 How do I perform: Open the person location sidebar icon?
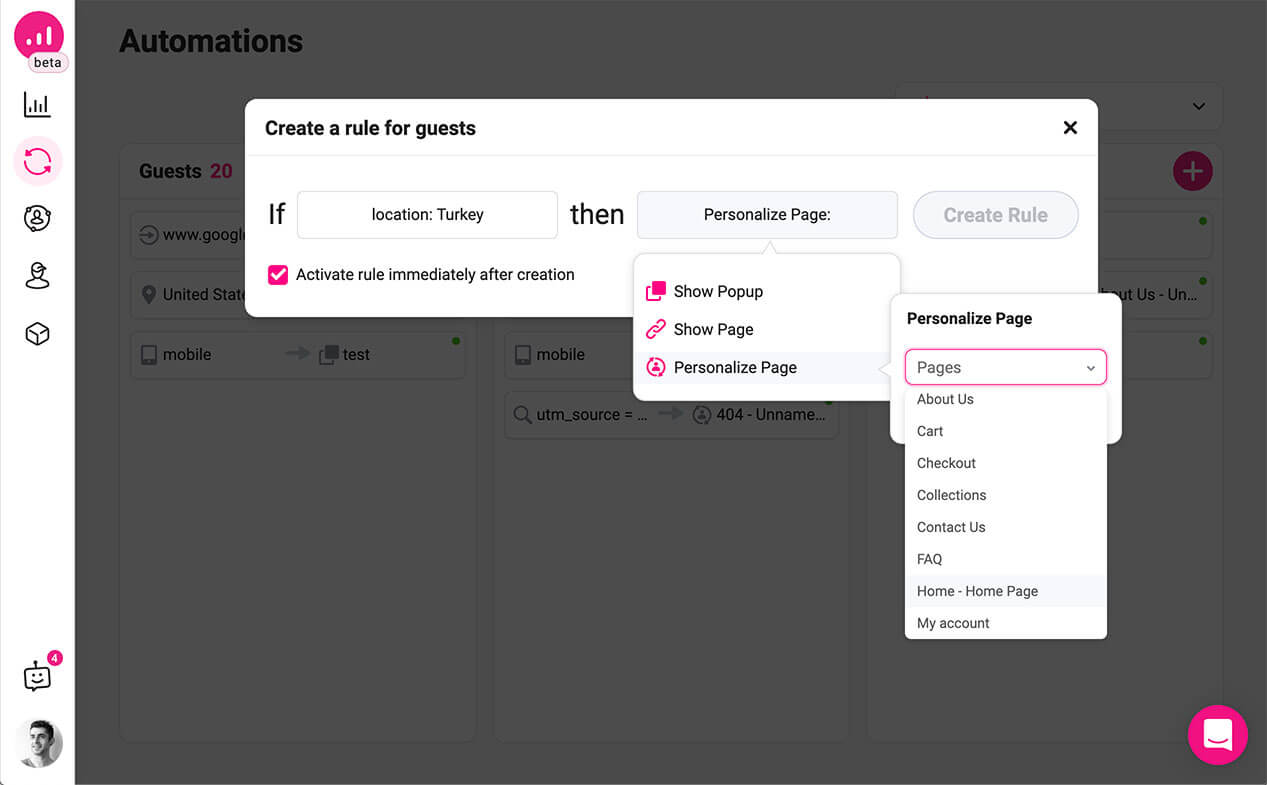tap(37, 276)
